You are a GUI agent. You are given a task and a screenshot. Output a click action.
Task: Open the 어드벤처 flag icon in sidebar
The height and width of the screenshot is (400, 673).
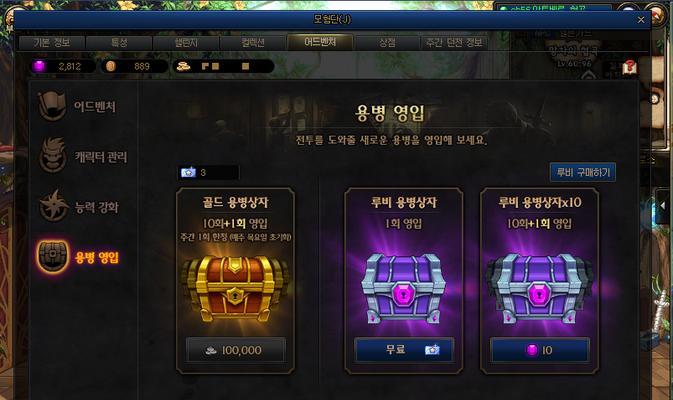coord(52,106)
